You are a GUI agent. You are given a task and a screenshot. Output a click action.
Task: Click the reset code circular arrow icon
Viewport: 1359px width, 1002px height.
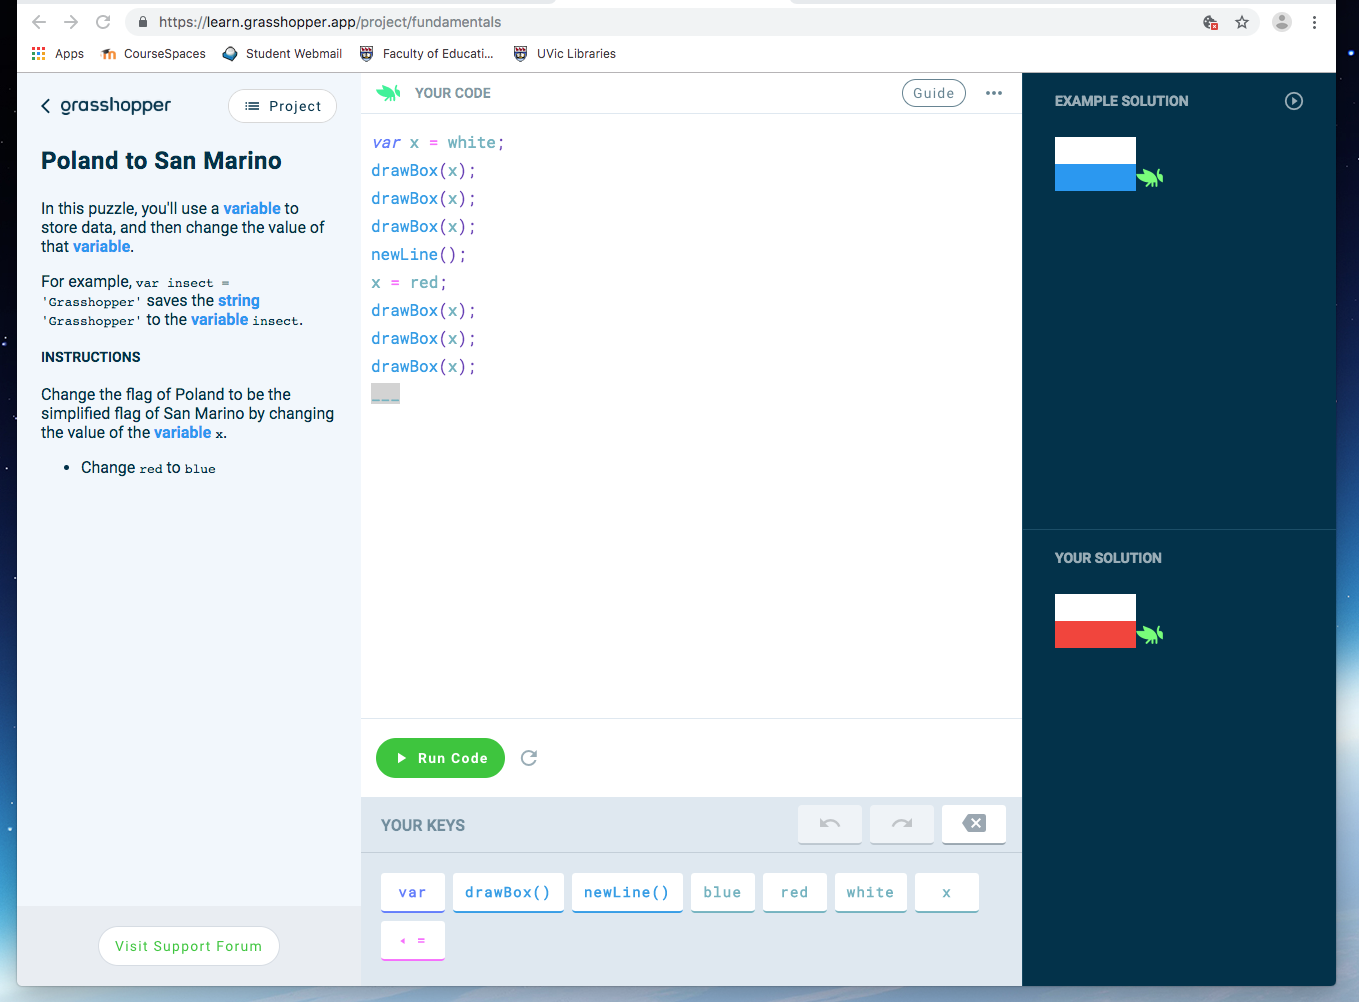pyautogui.click(x=529, y=758)
